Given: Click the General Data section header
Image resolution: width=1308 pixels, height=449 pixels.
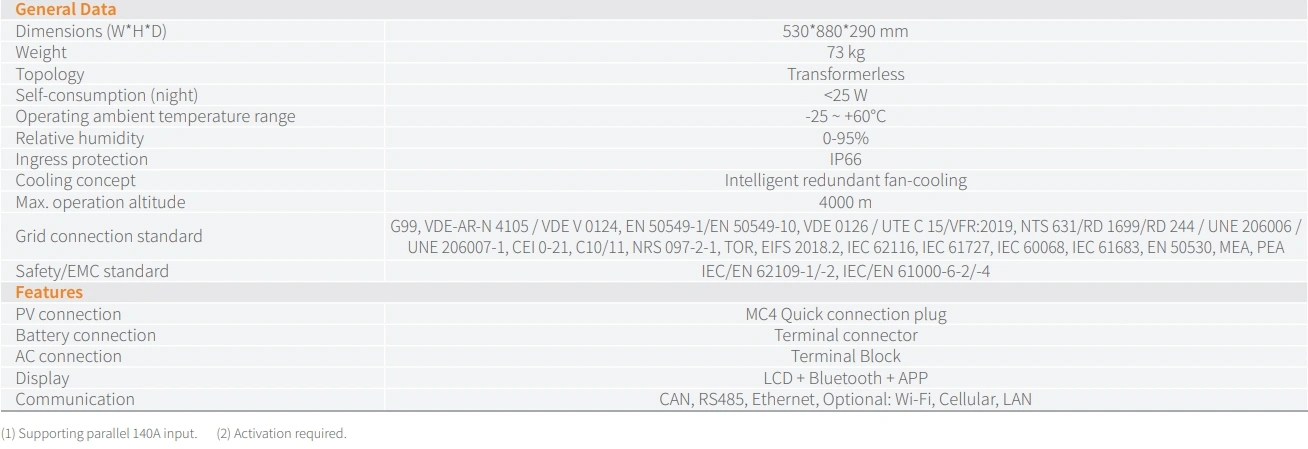Looking at the screenshot, I should click(65, 9).
